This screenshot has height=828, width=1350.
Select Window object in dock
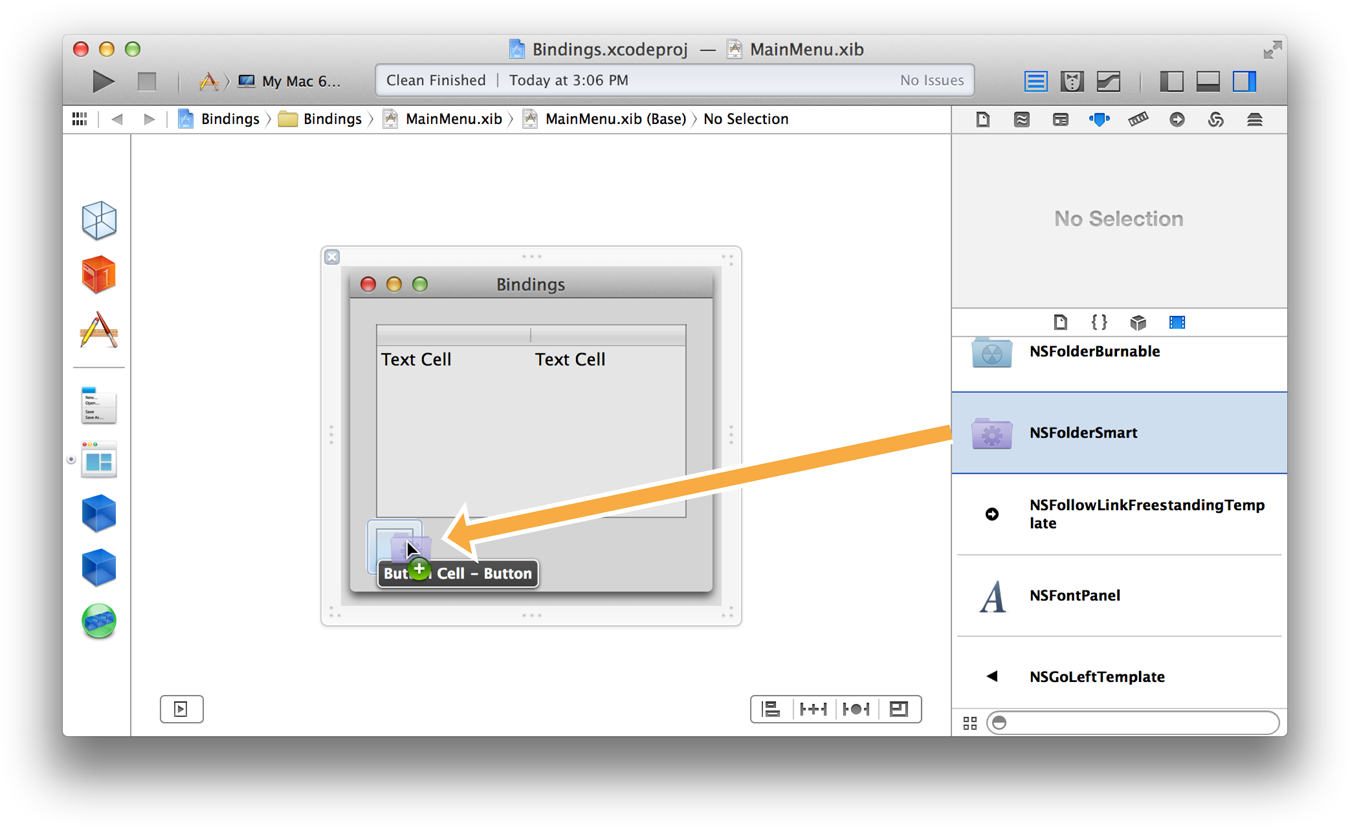tap(99, 459)
